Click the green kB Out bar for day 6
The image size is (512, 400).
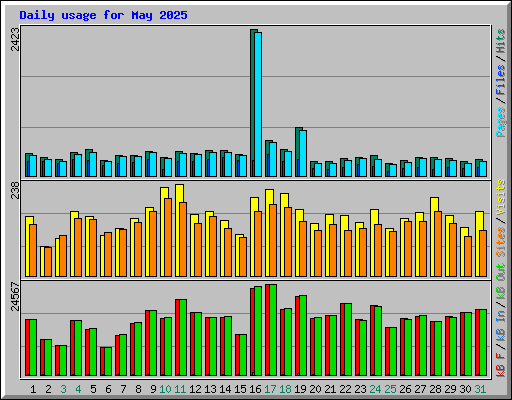[108, 361]
